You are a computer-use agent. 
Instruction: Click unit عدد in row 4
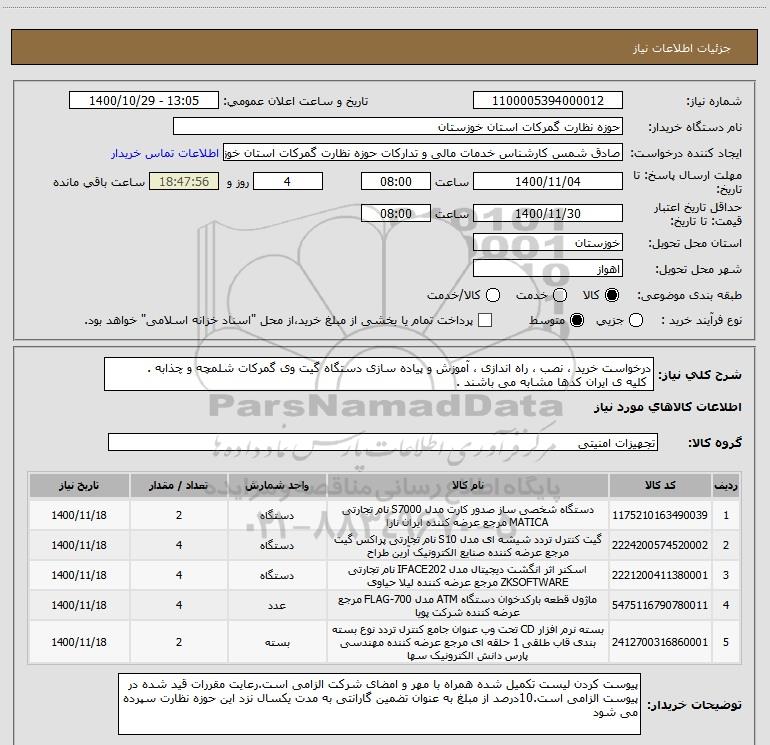(277, 605)
